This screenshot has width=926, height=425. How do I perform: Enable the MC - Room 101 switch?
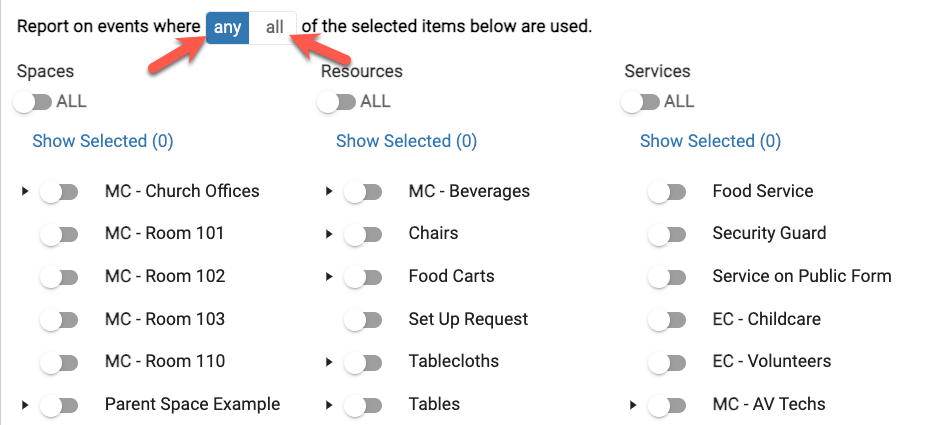coord(59,234)
